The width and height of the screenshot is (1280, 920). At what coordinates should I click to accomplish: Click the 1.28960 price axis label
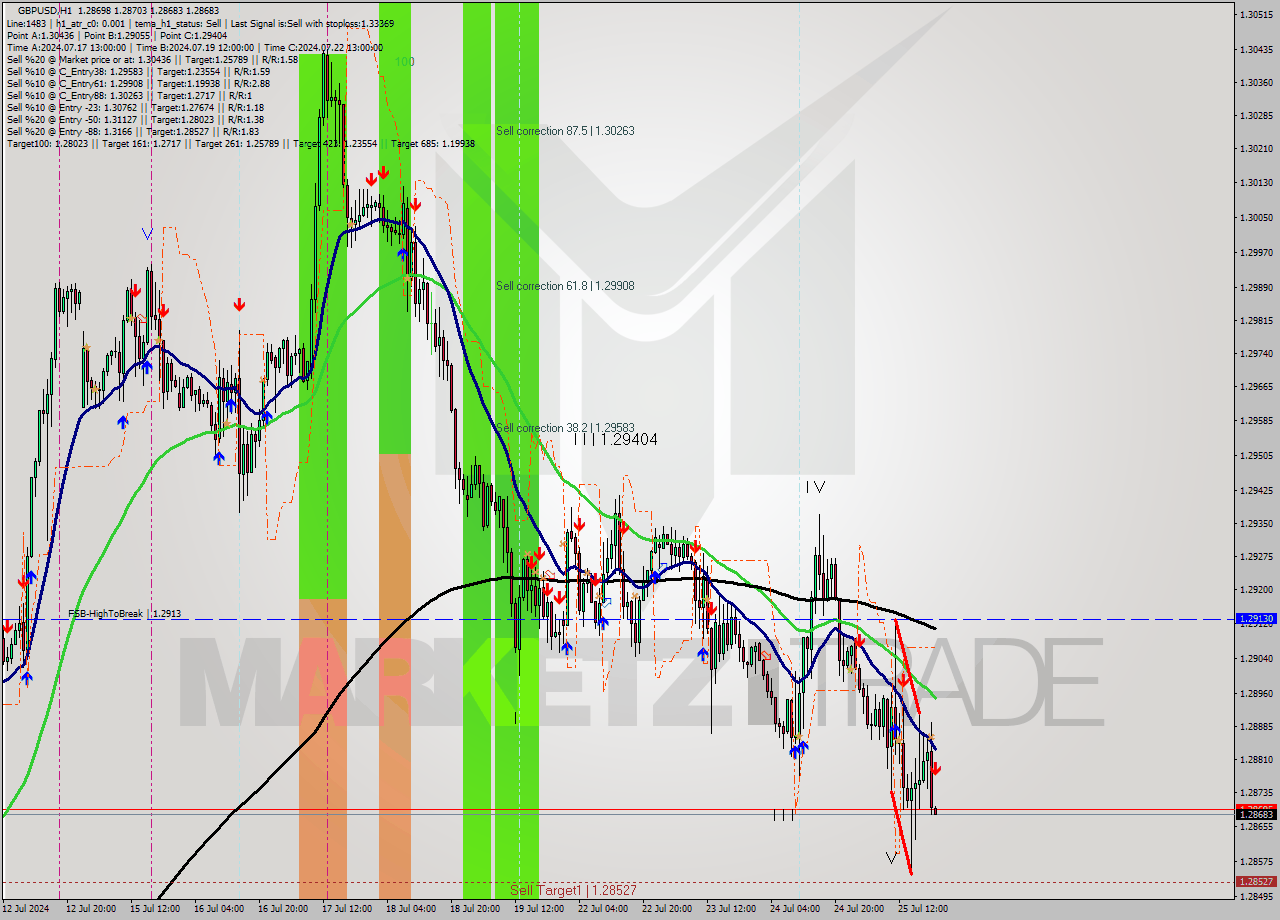point(1255,692)
